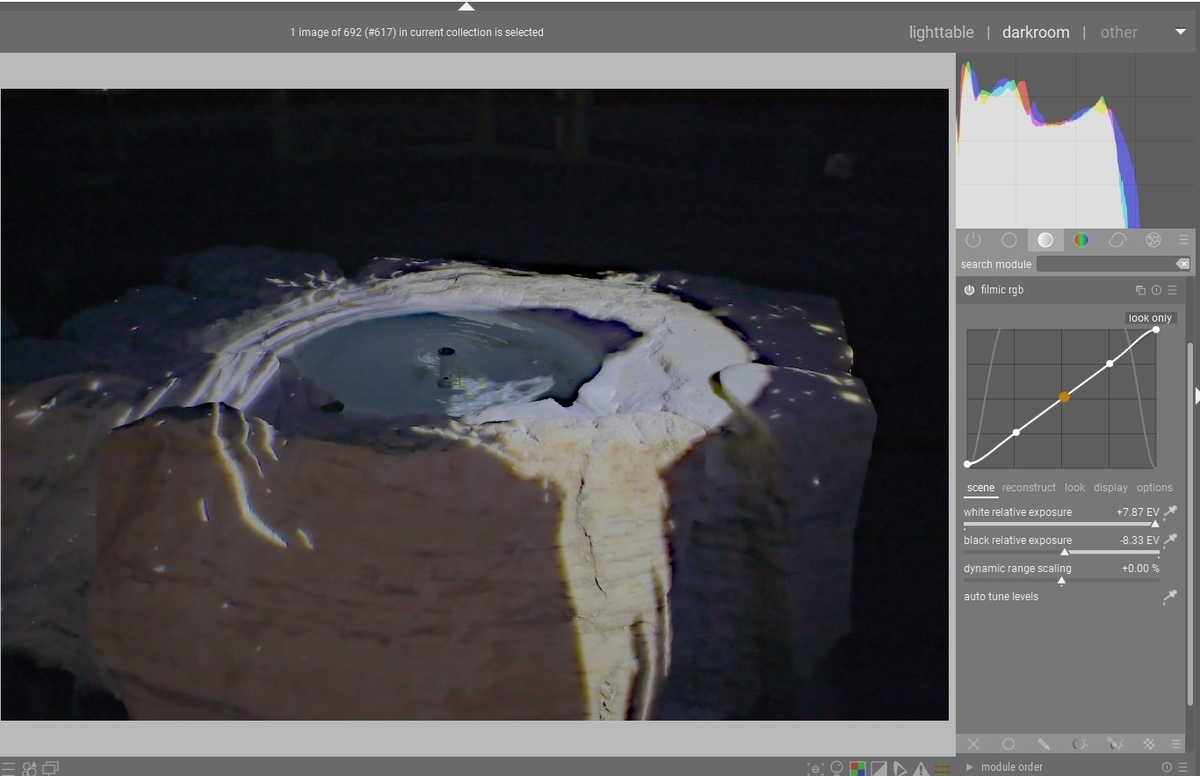Select drawn mask pencil icon
Image resolution: width=1200 pixels, height=776 pixels.
(x=1044, y=744)
